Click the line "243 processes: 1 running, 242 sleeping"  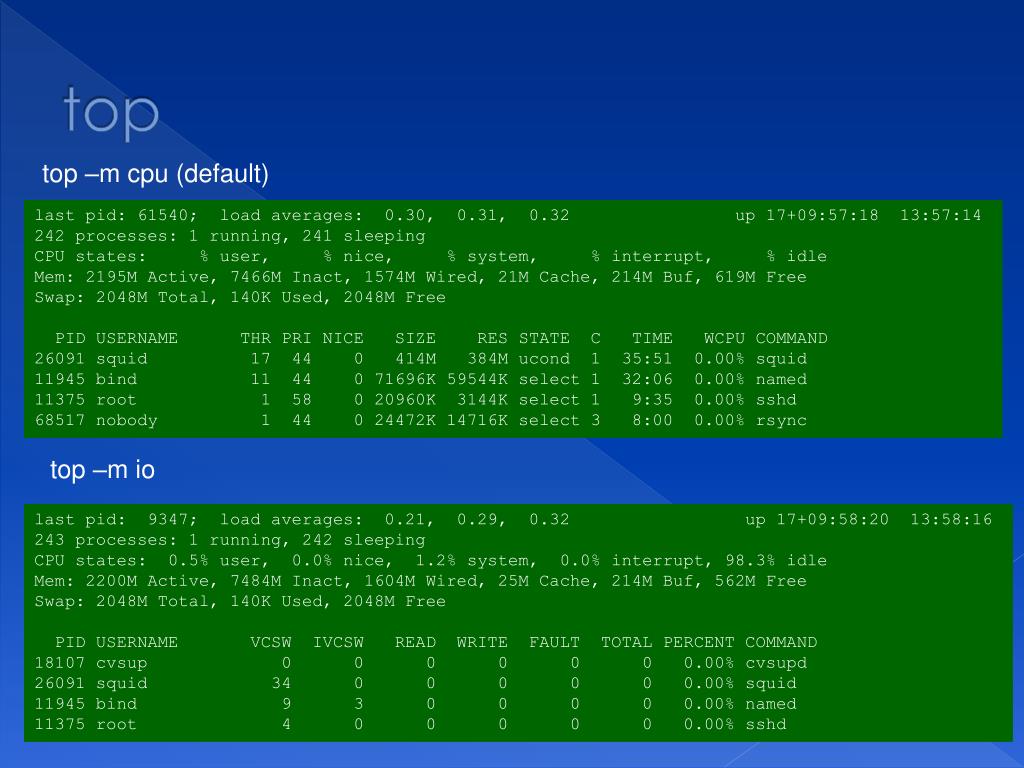point(230,541)
